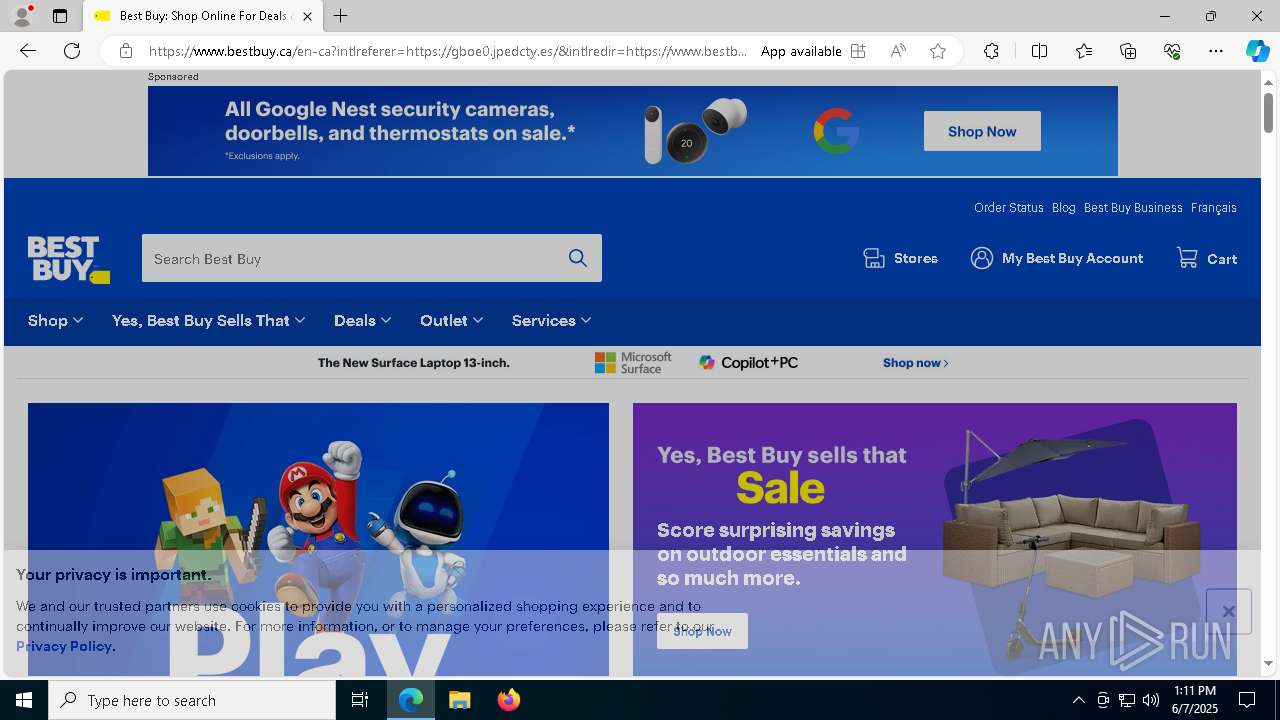Click the browser address bar
The image size is (1280, 720).
(448, 51)
